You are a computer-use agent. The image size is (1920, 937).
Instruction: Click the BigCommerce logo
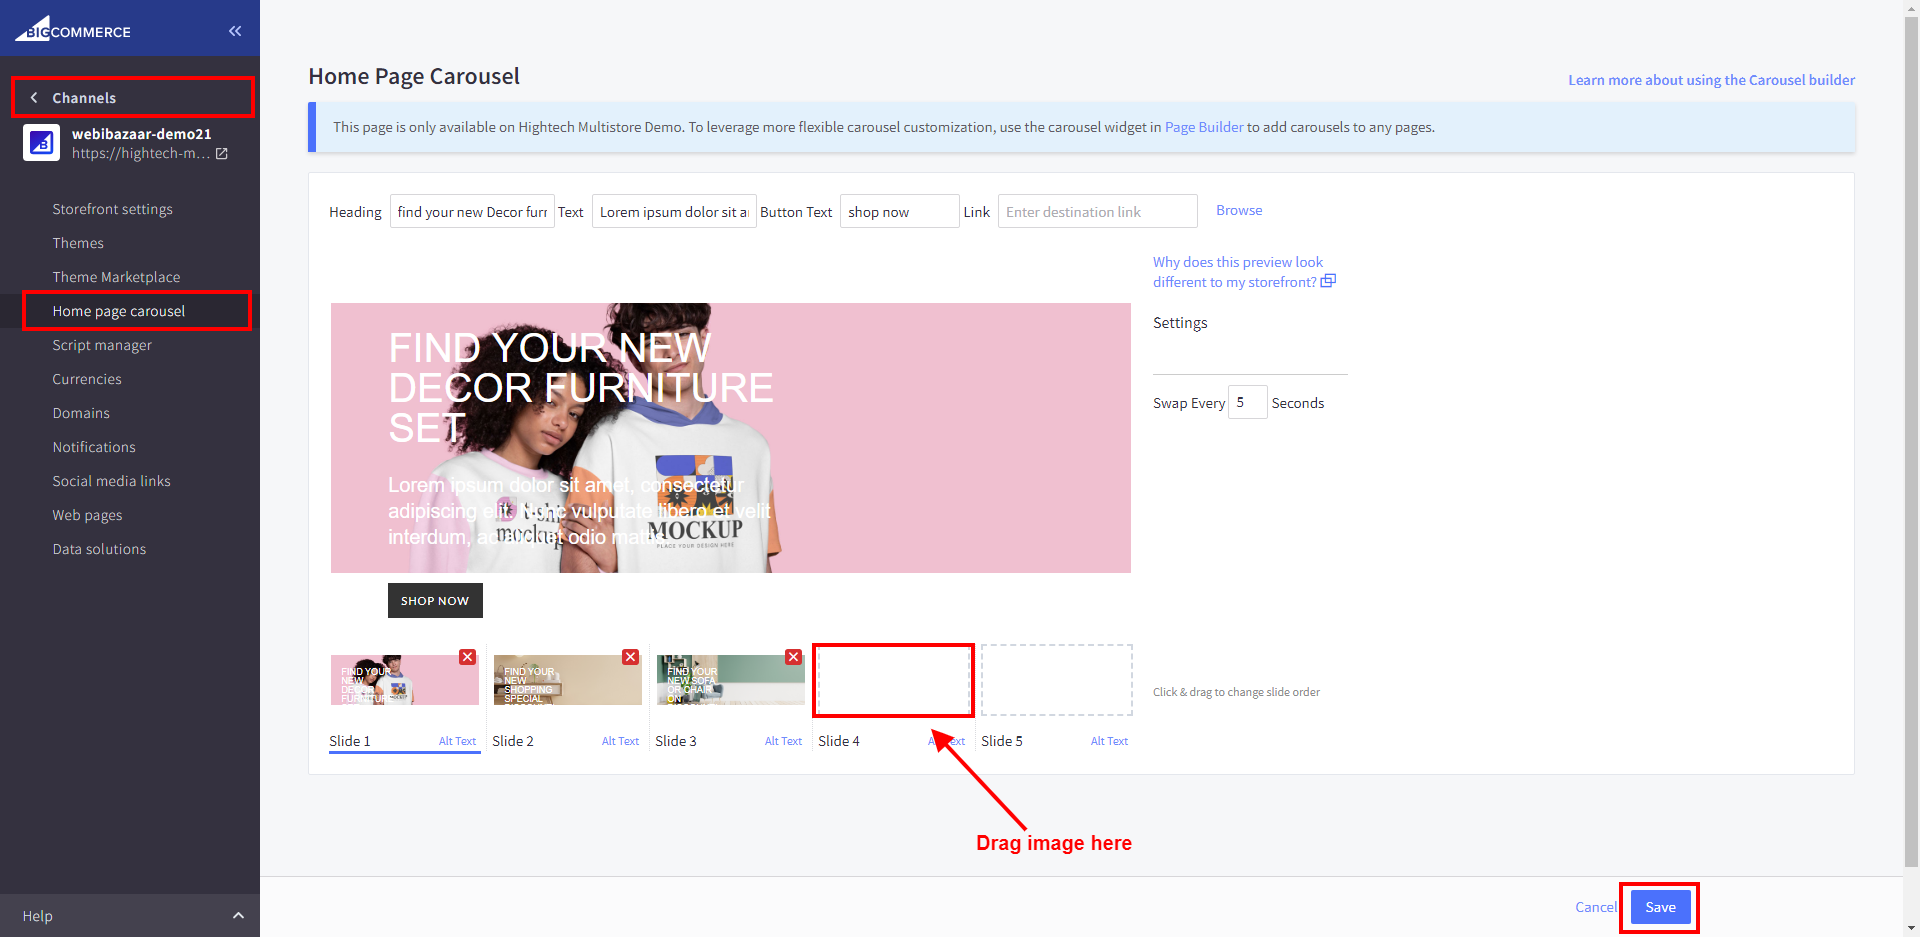tap(73, 29)
